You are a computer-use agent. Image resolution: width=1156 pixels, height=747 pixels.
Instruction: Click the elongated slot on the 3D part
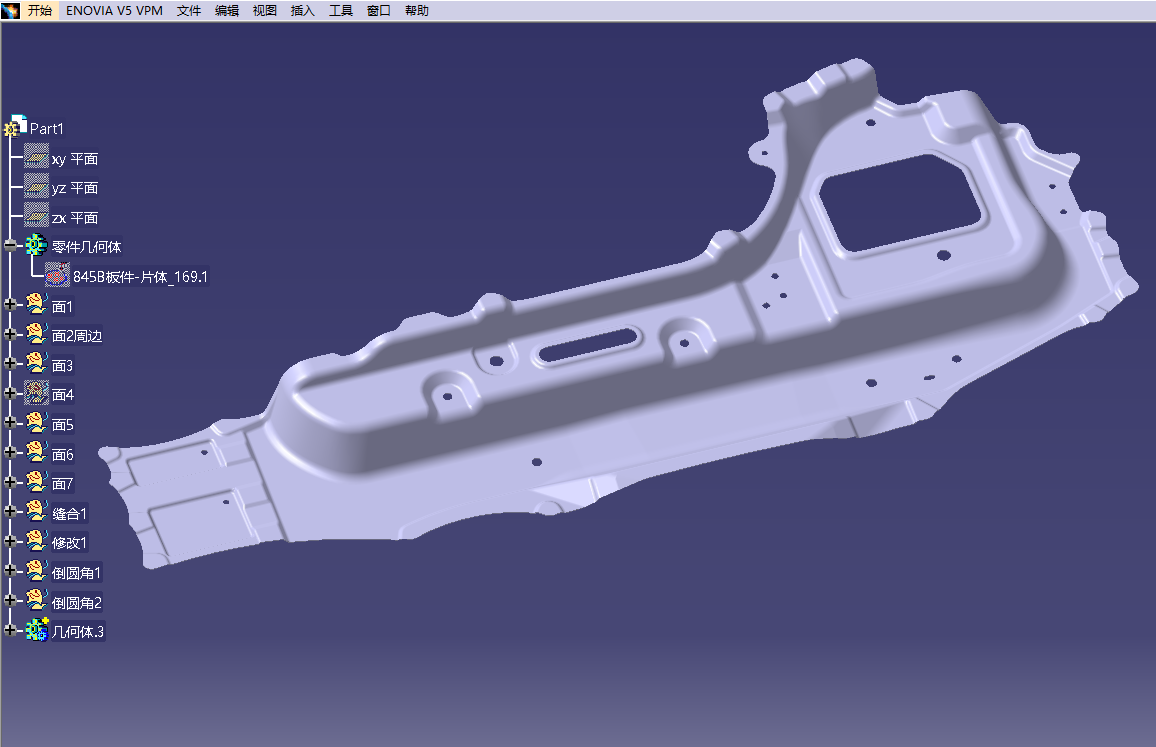pos(590,346)
